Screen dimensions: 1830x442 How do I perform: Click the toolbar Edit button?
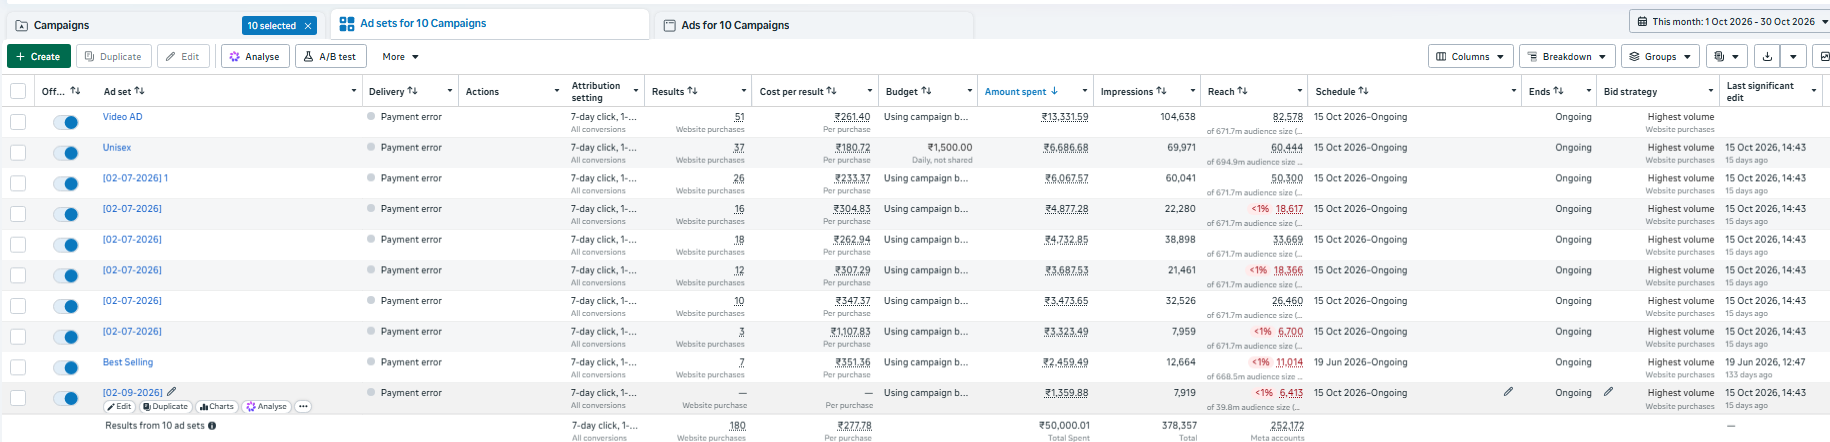click(x=184, y=57)
